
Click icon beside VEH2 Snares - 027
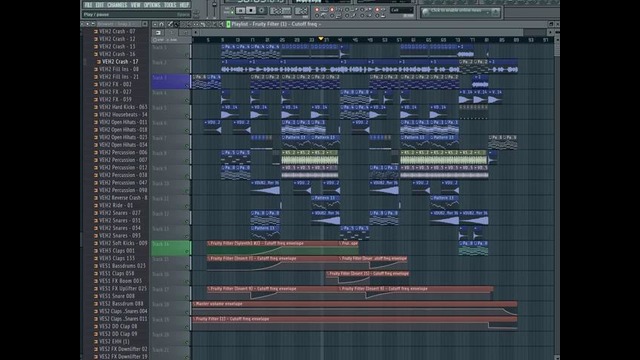click(x=96, y=213)
